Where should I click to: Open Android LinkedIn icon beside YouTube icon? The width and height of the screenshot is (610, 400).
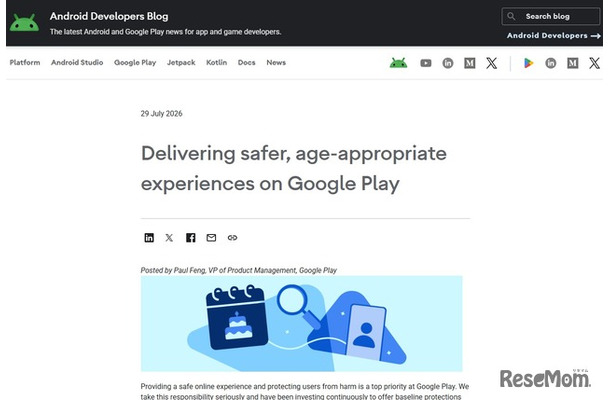448,63
